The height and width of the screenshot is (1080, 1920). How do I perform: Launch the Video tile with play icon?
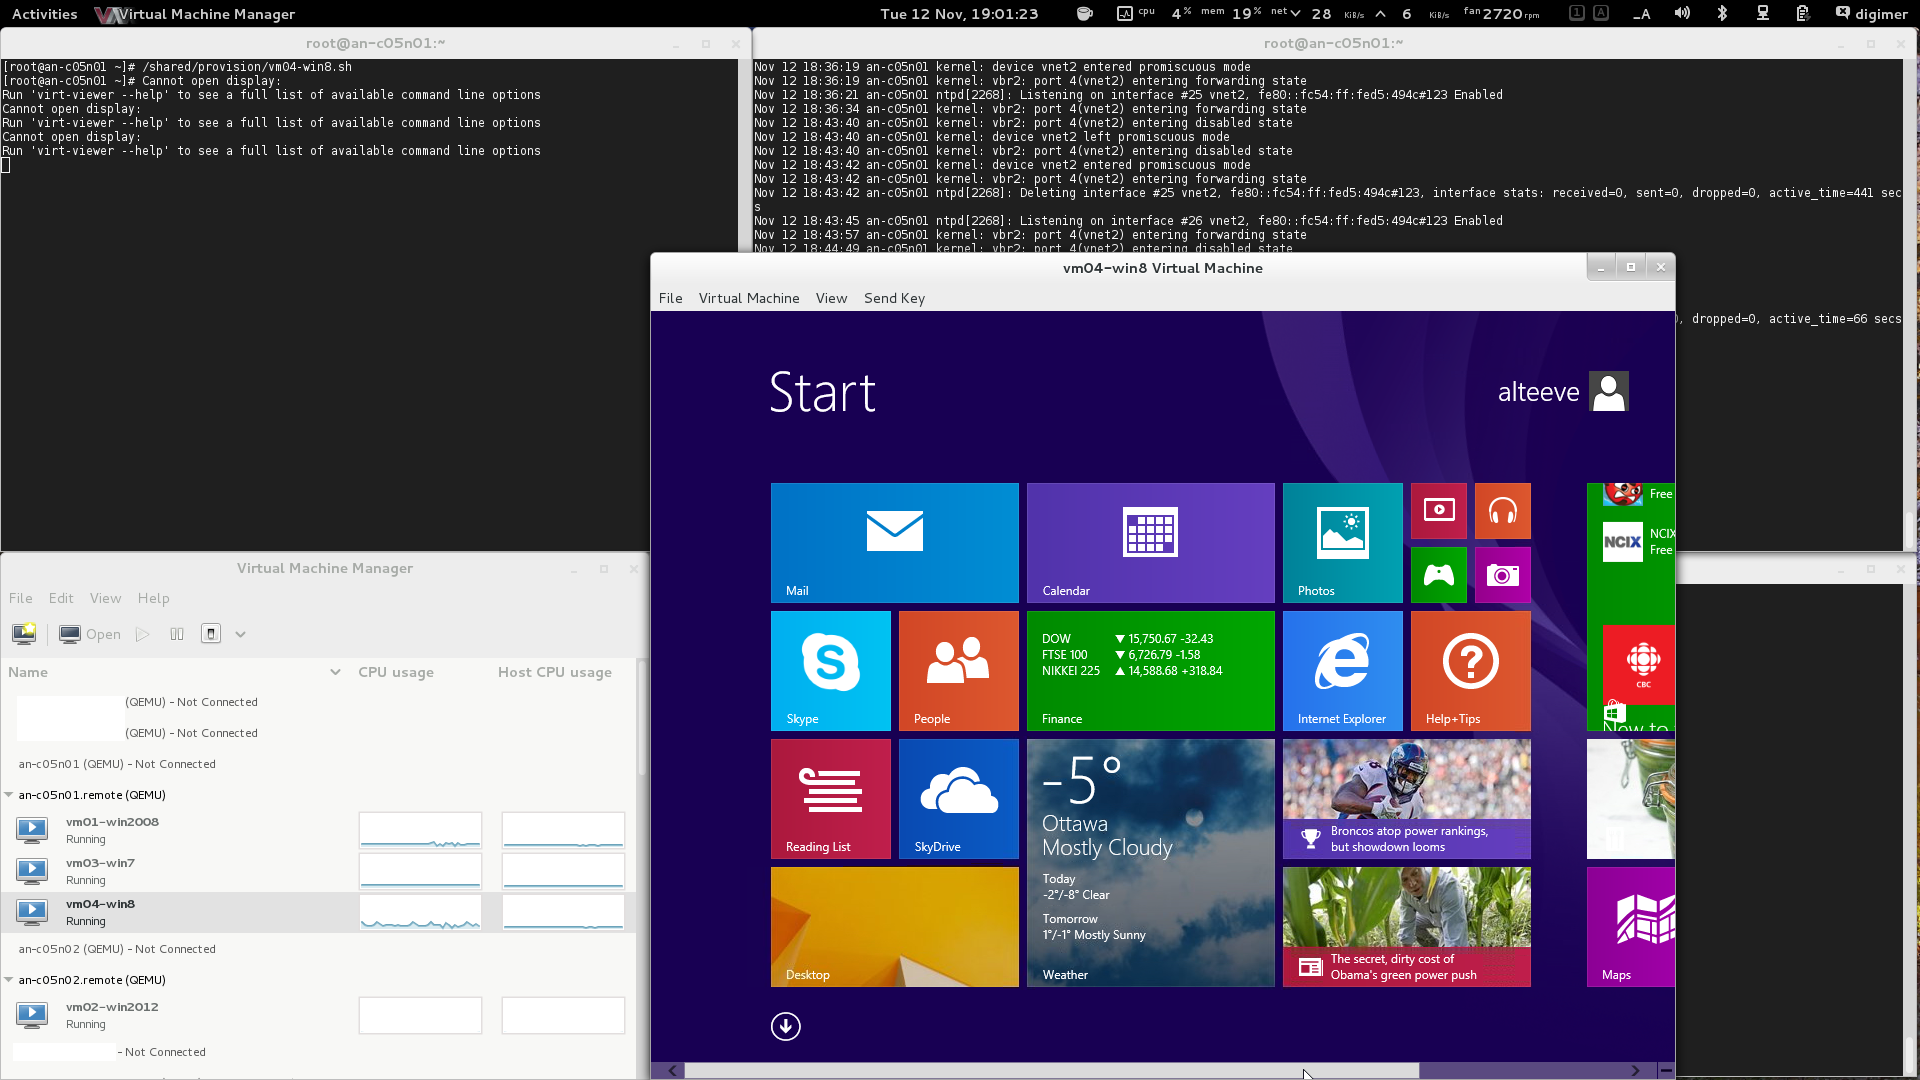pyautogui.click(x=1438, y=511)
